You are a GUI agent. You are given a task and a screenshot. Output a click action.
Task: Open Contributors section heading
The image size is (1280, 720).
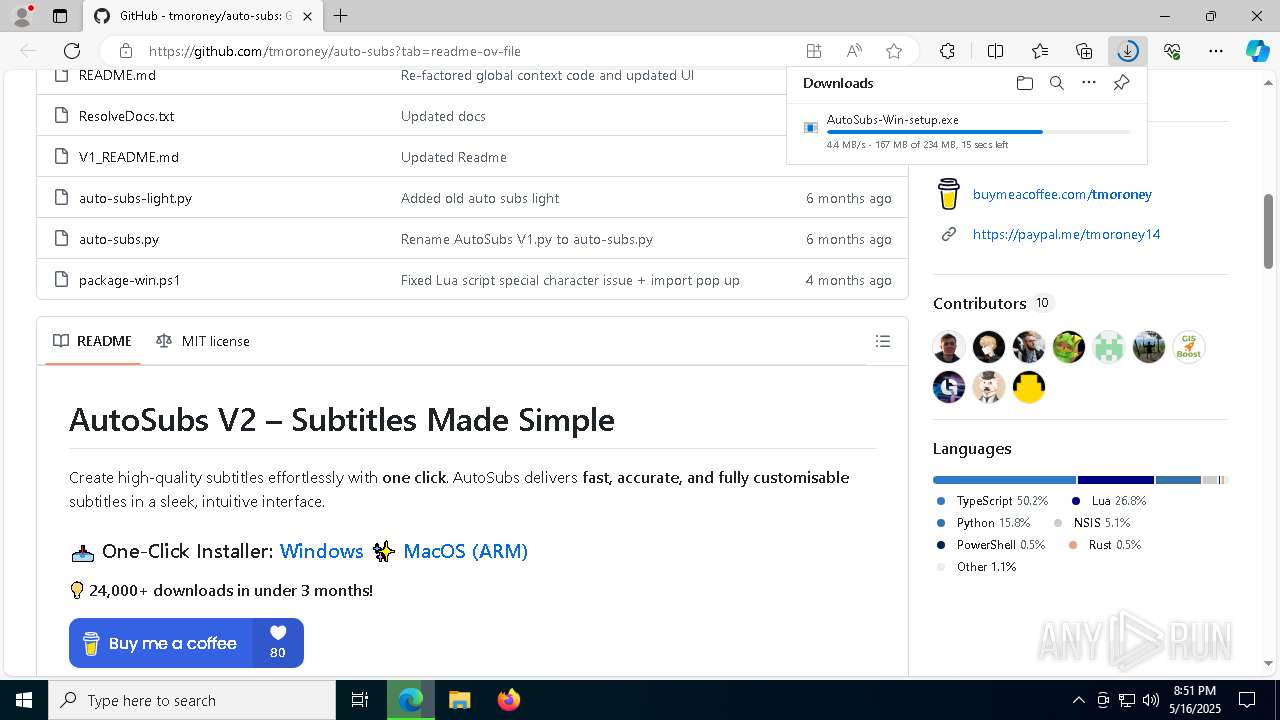tap(980, 303)
